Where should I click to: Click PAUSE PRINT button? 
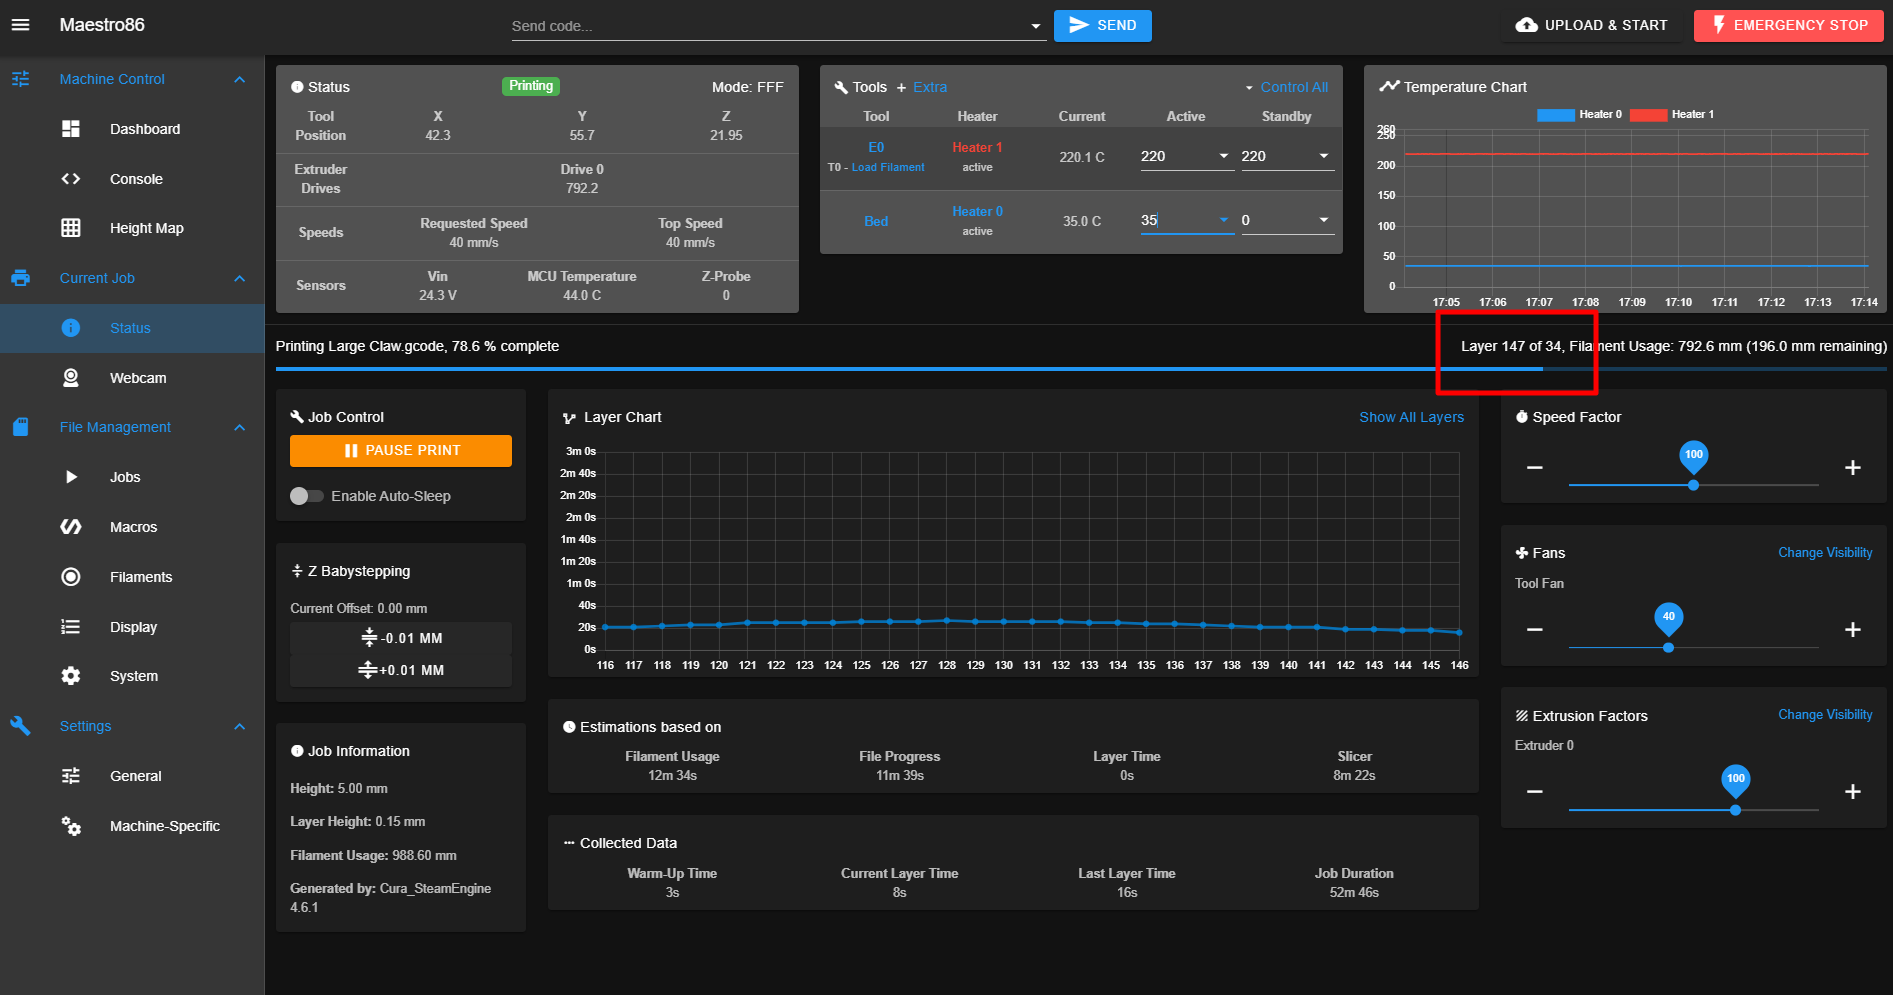pyautogui.click(x=401, y=451)
